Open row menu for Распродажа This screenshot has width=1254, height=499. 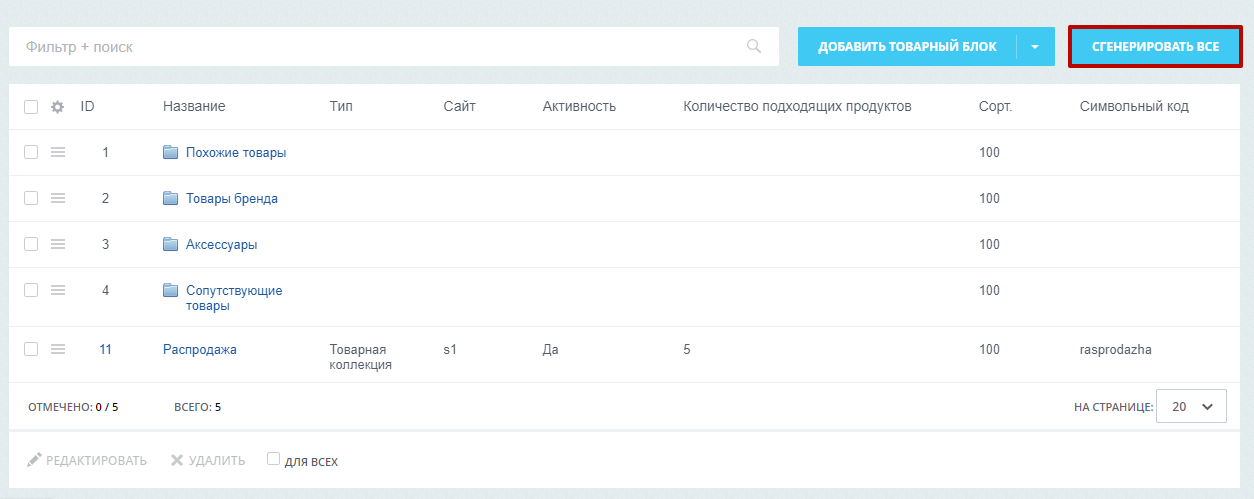point(58,349)
